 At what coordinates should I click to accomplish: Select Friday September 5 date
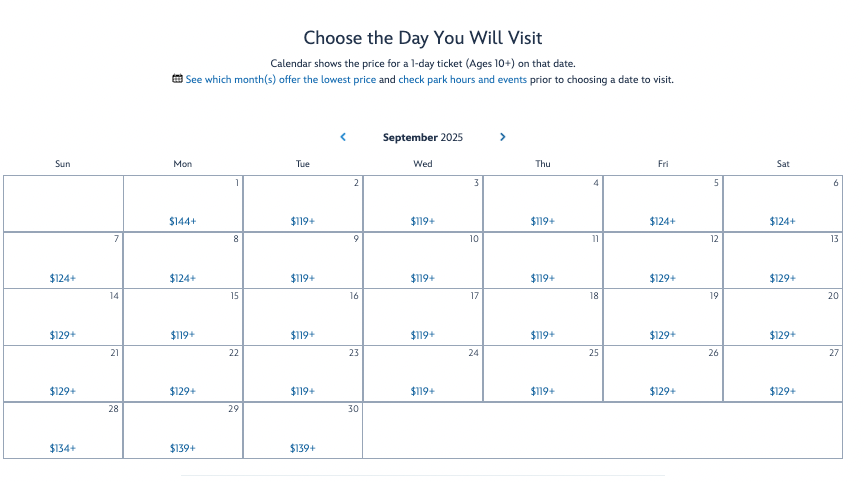[x=663, y=204]
